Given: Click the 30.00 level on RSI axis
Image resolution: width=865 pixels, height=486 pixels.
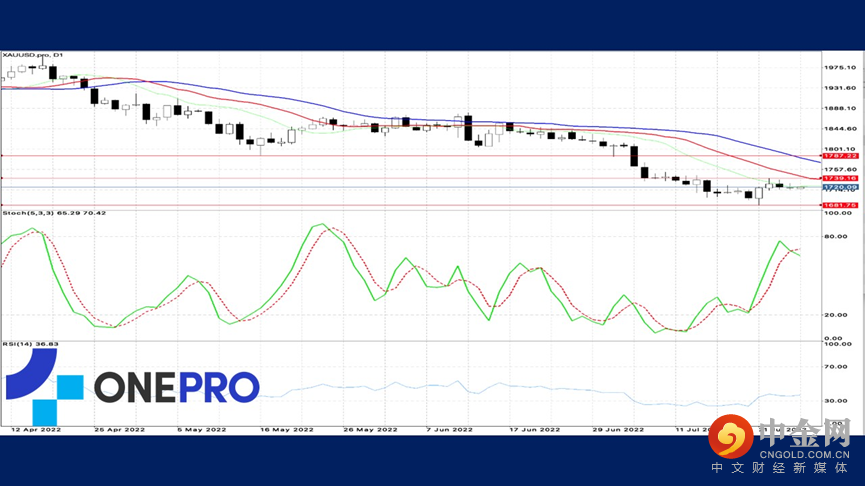Looking at the screenshot, I should [x=836, y=401].
